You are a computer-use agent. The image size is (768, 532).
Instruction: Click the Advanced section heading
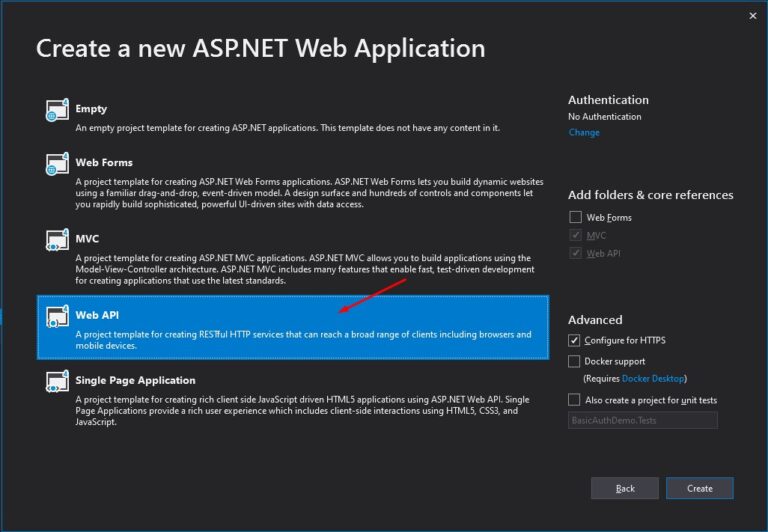coord(595,320)
